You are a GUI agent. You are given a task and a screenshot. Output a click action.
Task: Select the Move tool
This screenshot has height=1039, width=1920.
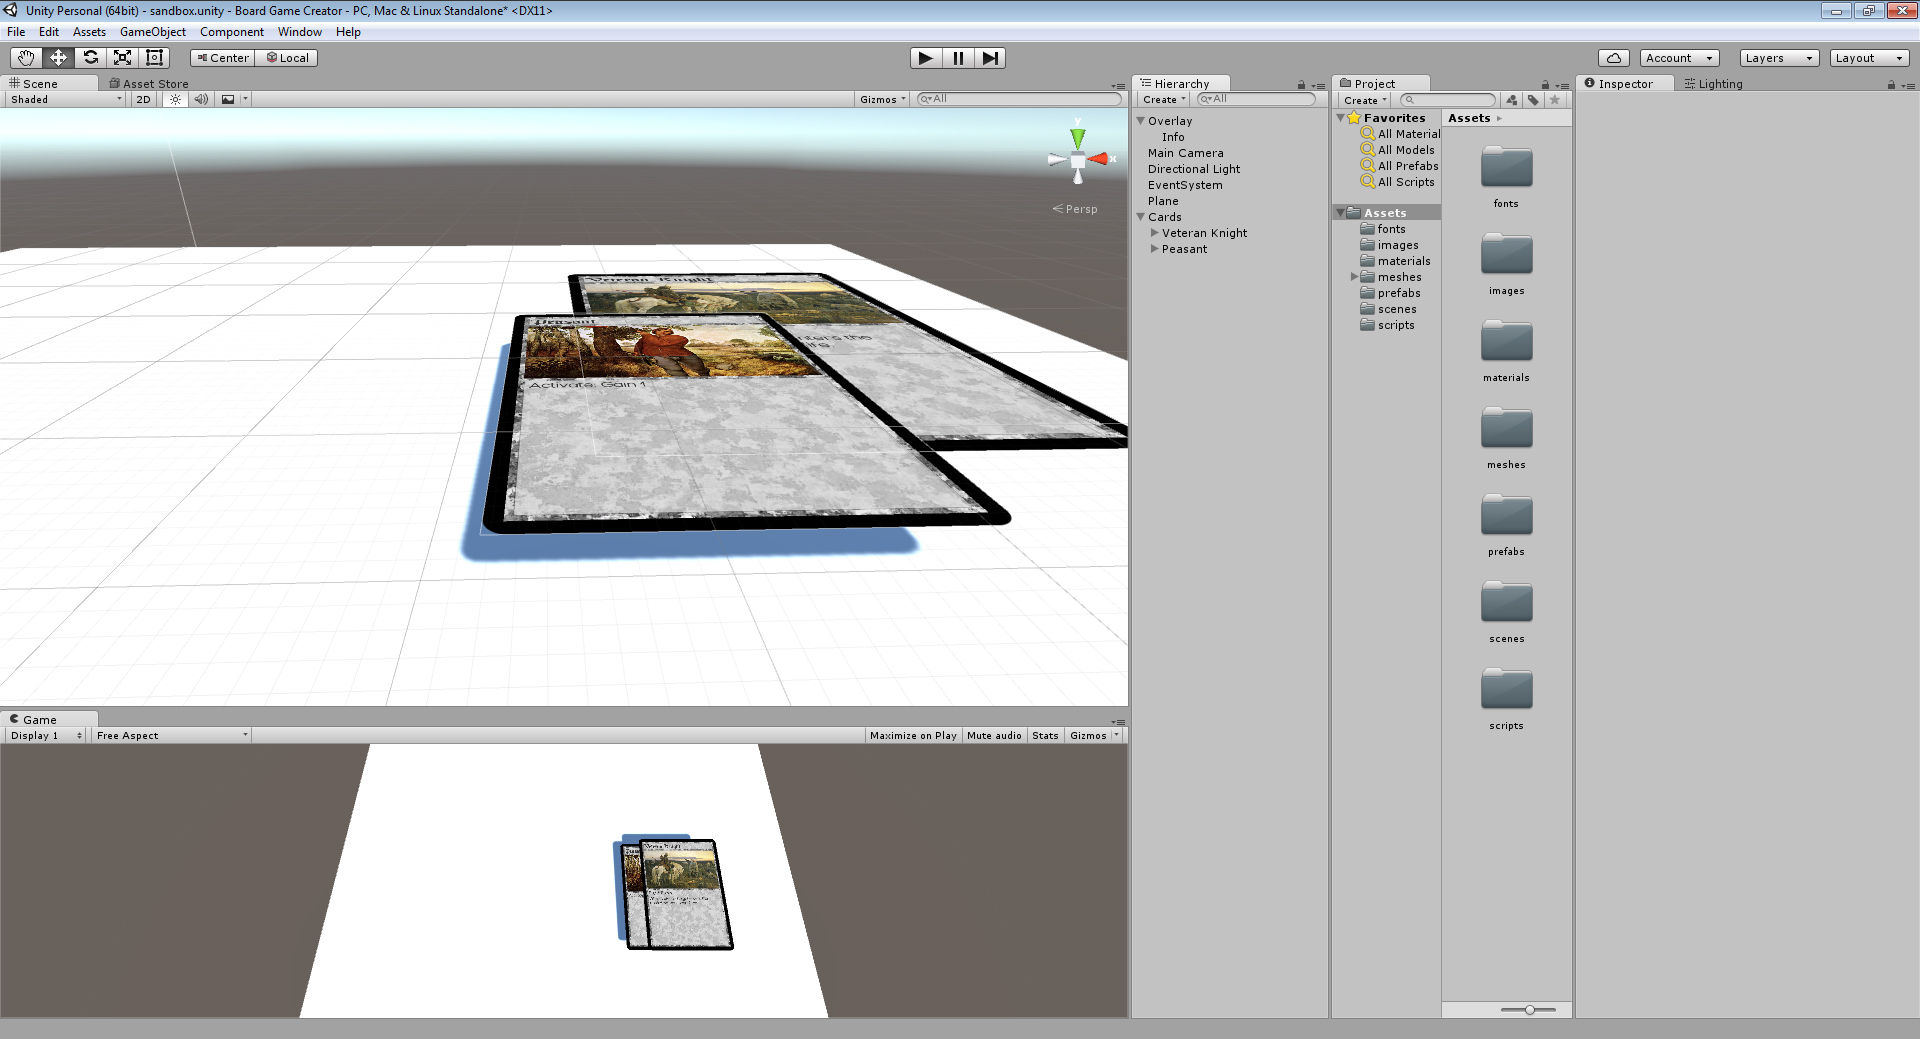coord(58,58)
